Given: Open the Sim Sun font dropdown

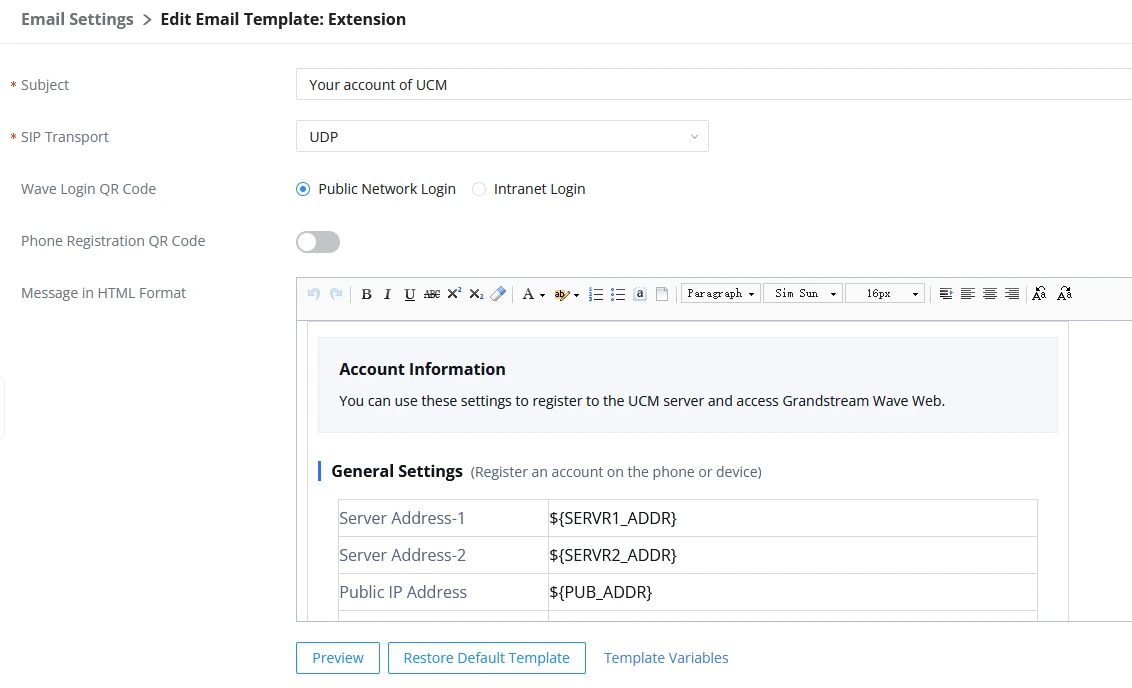Looking at the screenshot, I should pyautogui.click(x=804, y=293).
